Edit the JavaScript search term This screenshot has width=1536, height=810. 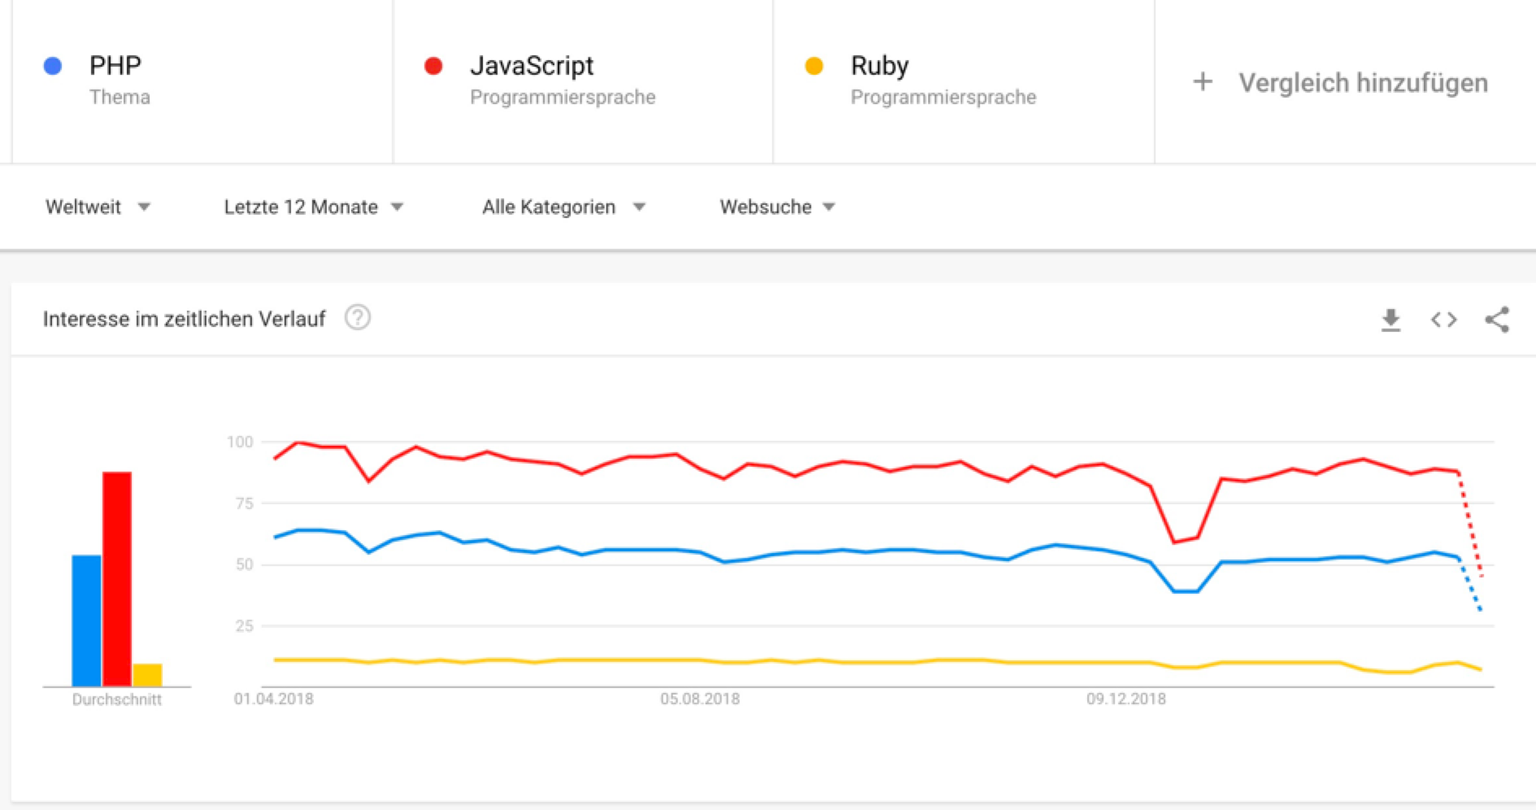coord(532,66)
